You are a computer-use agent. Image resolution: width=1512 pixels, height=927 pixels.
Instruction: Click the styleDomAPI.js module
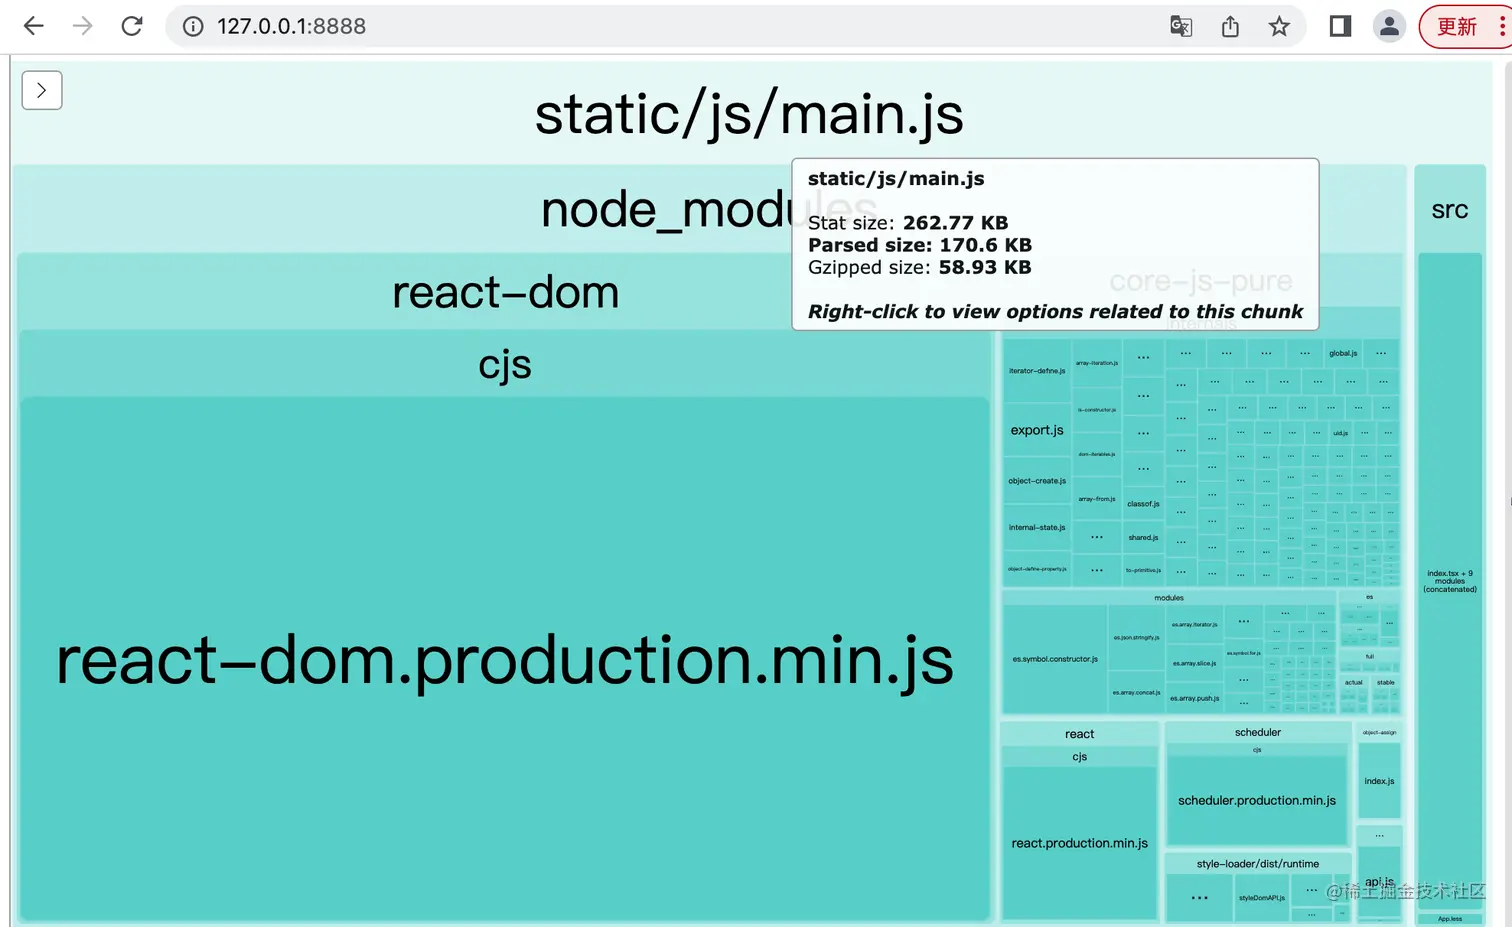coord(1262,898)
